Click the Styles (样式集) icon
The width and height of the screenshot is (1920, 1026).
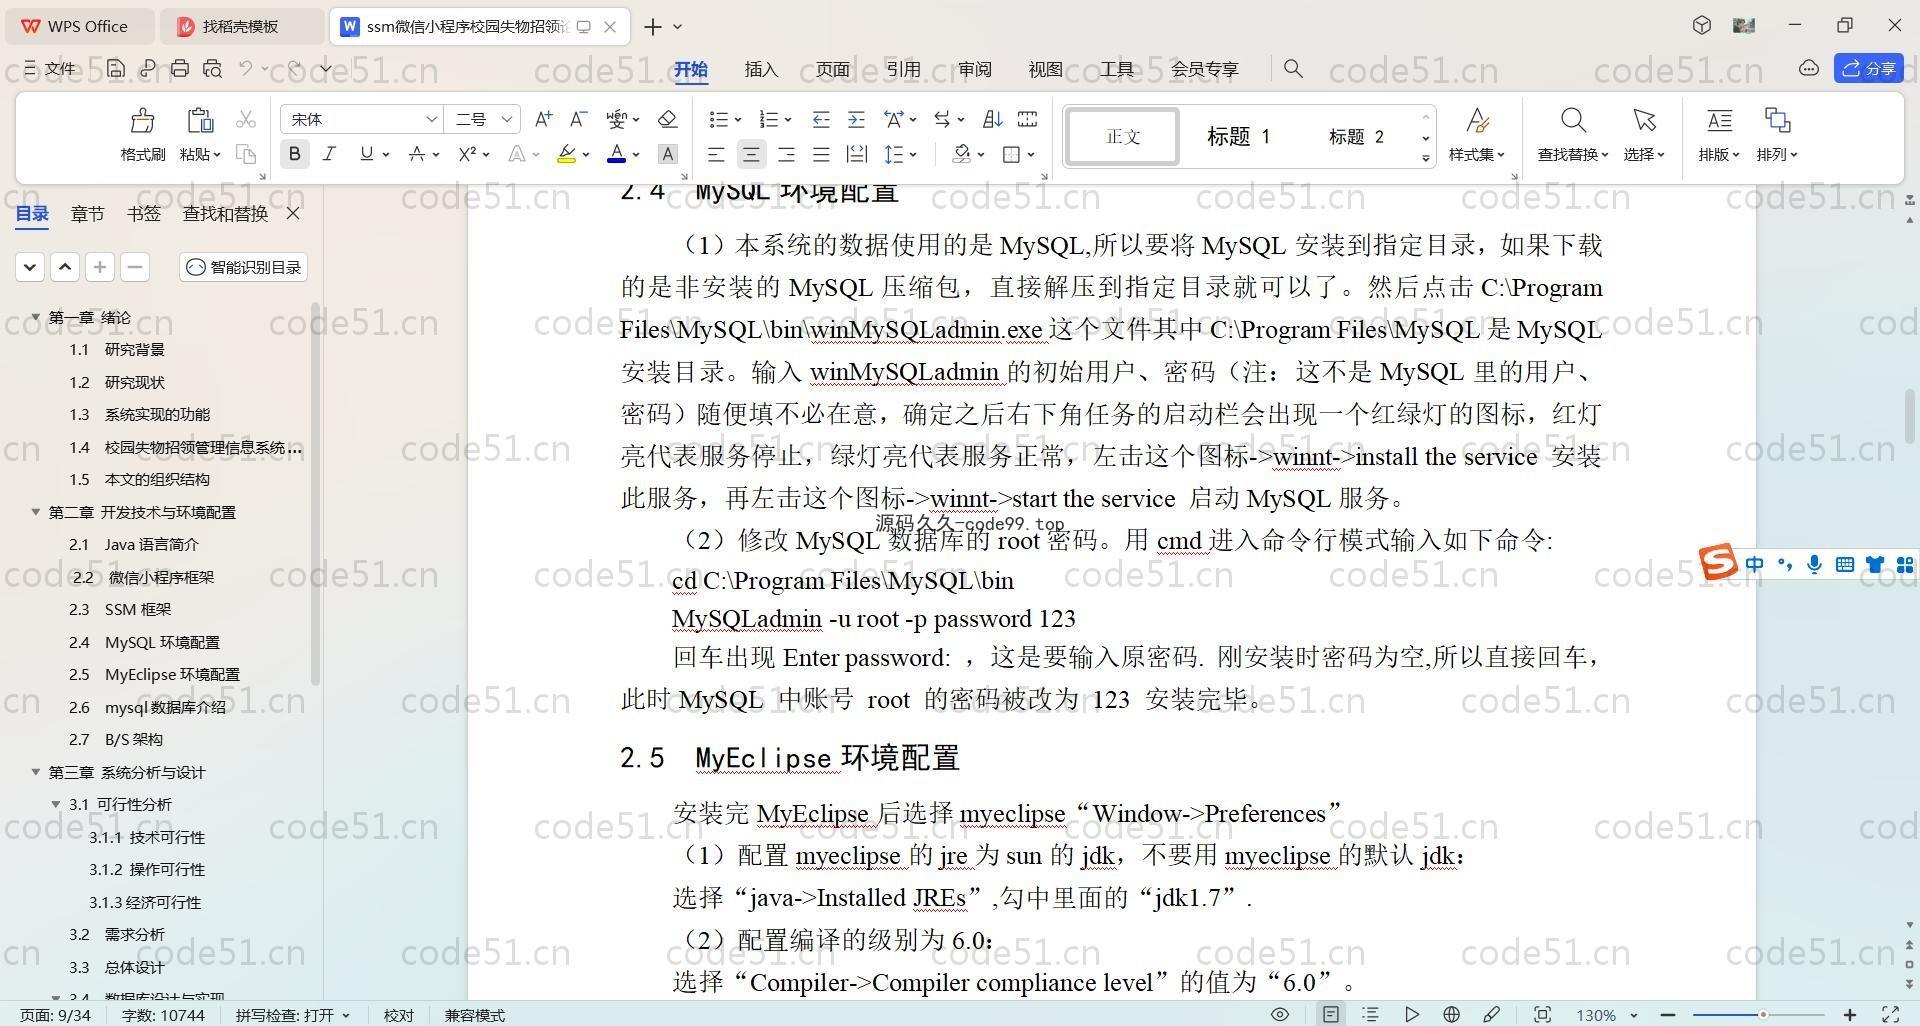pyautogui.click(x=1477, y=121)
